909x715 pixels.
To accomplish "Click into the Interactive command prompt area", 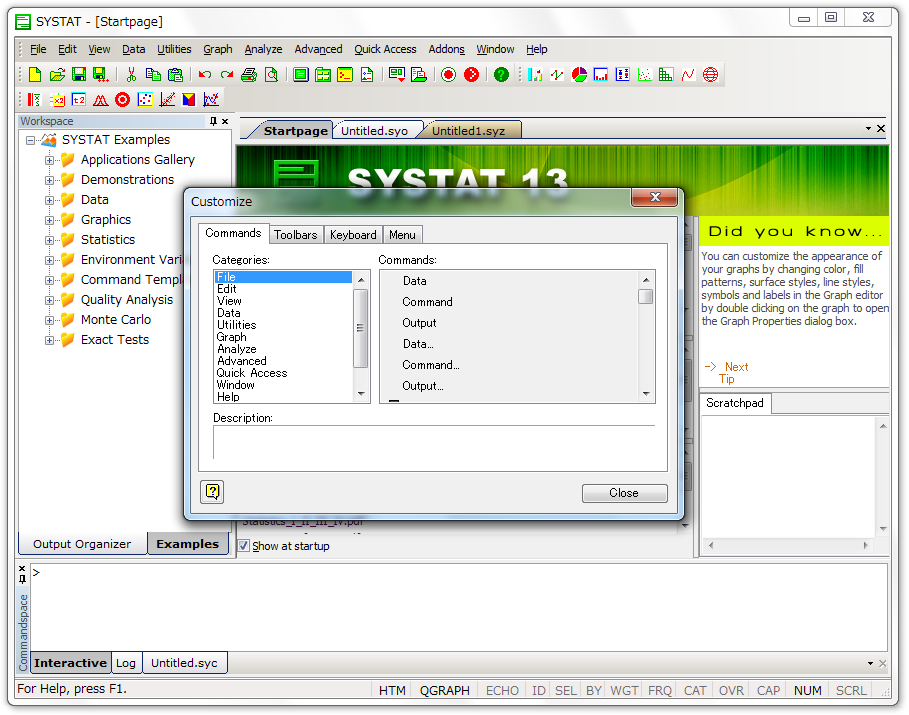I will (x=458, y=608).
